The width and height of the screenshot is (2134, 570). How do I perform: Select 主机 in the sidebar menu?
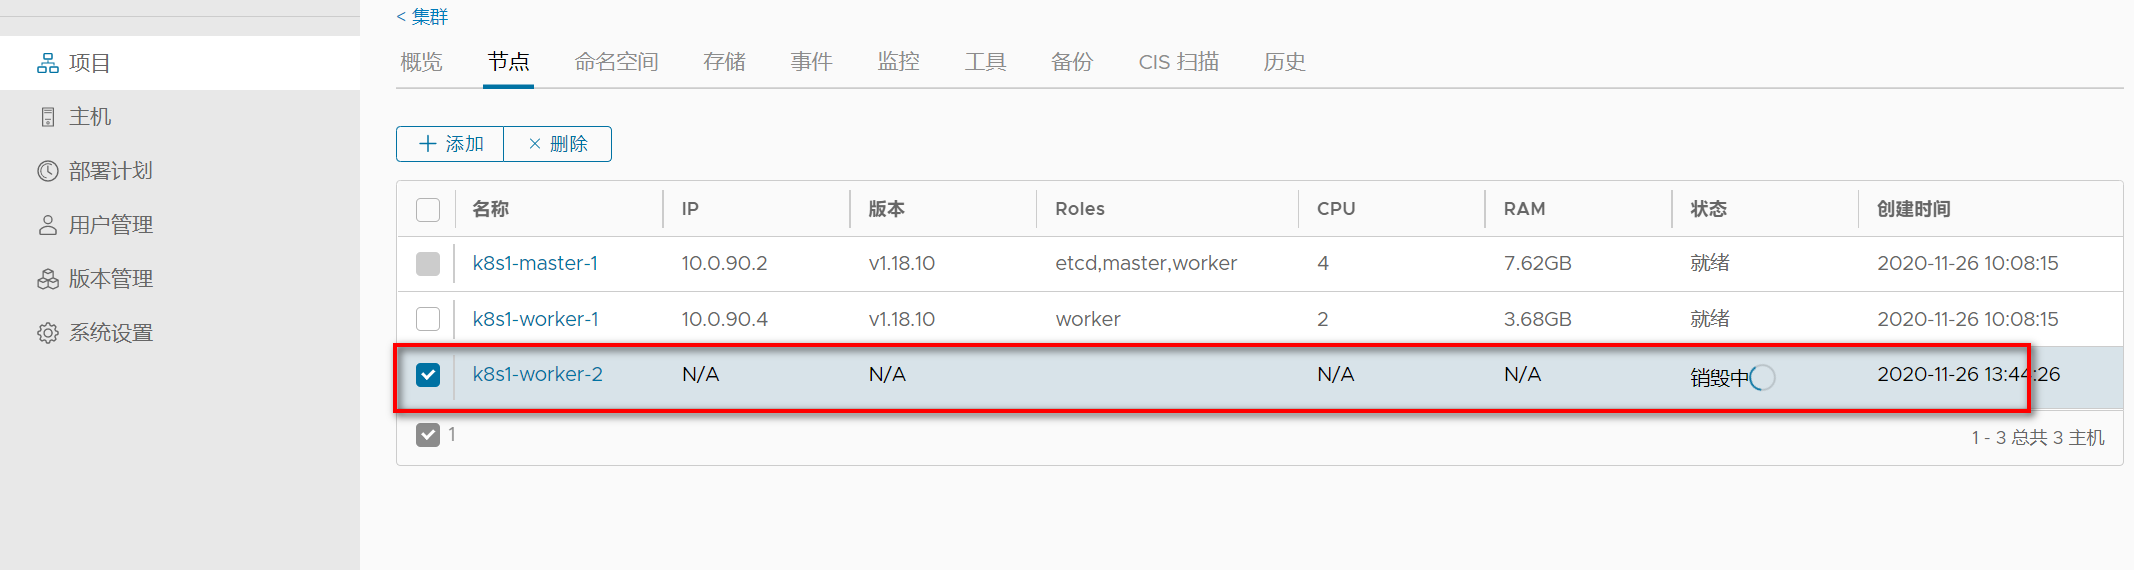pyautogui.click(x=180, y=117)
